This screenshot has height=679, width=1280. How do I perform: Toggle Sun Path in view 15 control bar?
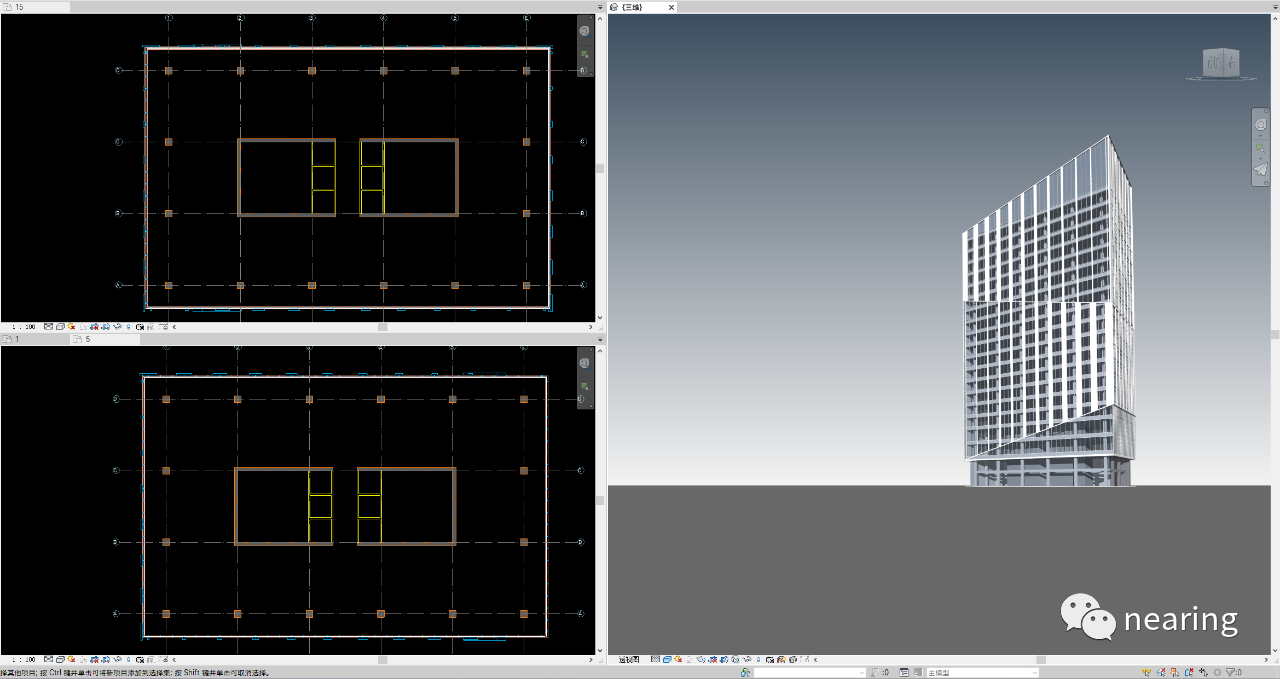pyautogui.click(x=71, y=326)
